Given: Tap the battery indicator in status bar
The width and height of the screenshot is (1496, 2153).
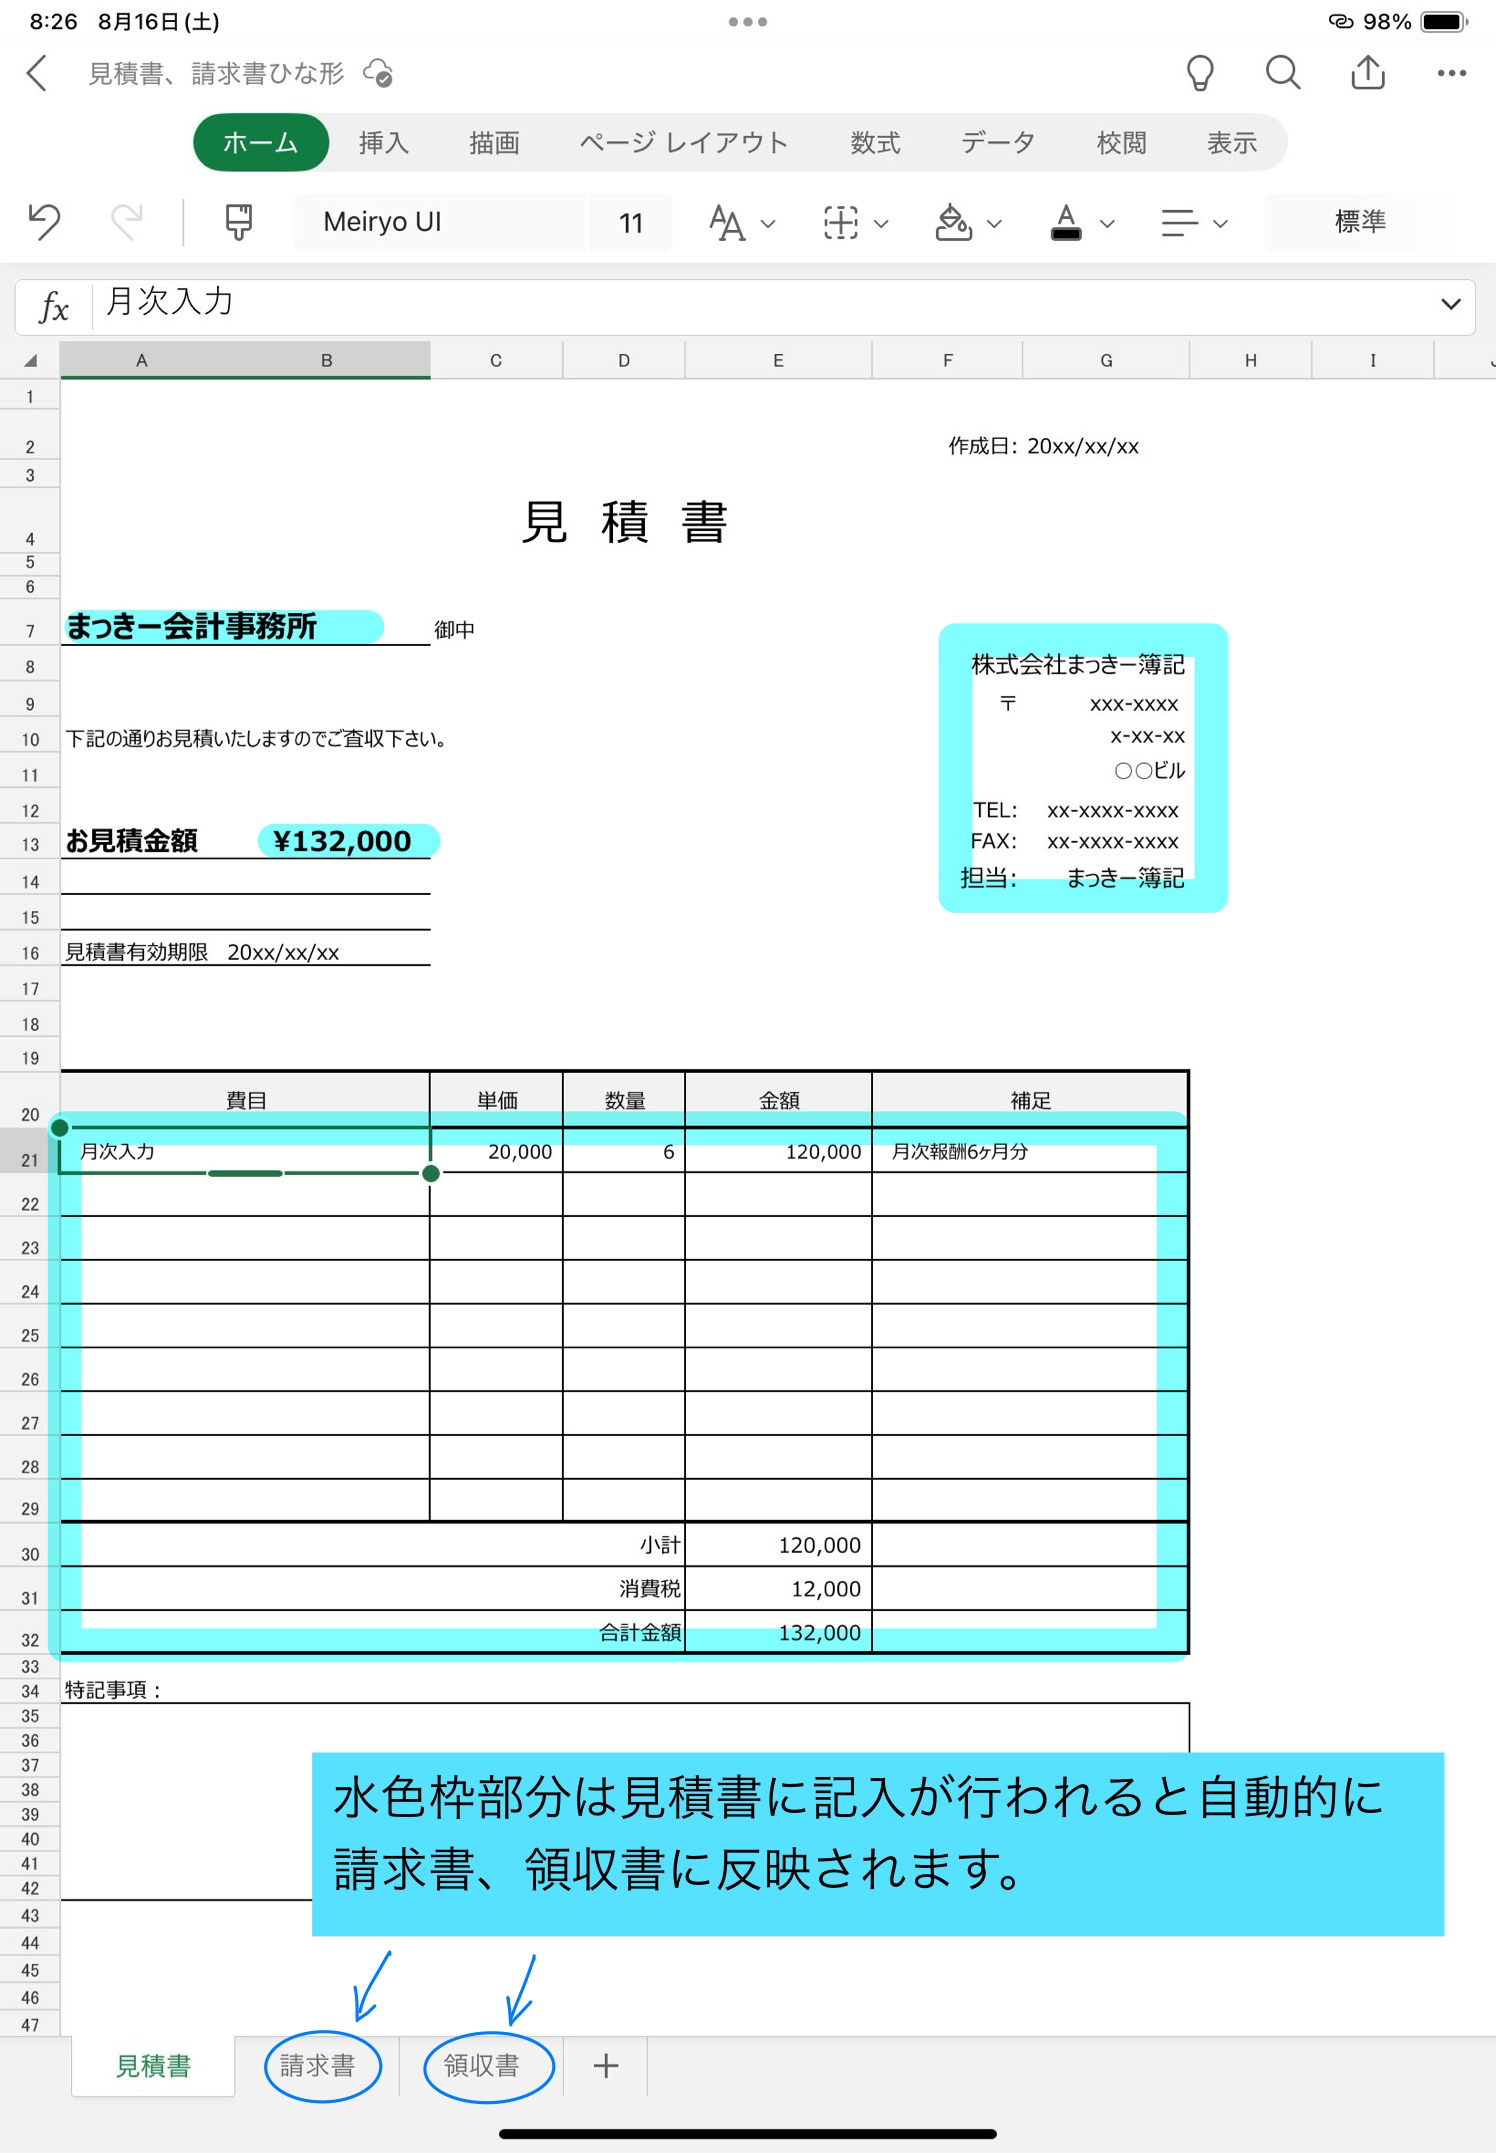Looking at the screenshot, I should click(1444, 21).
